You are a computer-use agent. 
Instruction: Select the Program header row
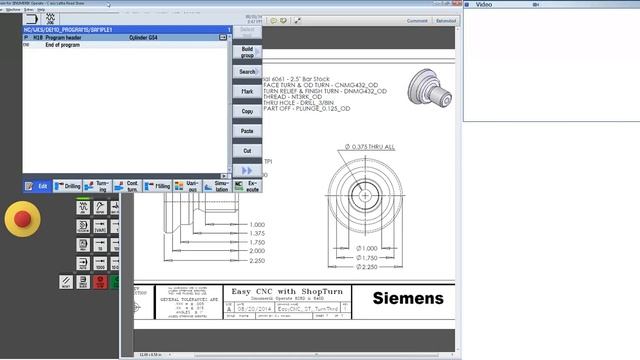pyautogui.click(x=125, y=38)
